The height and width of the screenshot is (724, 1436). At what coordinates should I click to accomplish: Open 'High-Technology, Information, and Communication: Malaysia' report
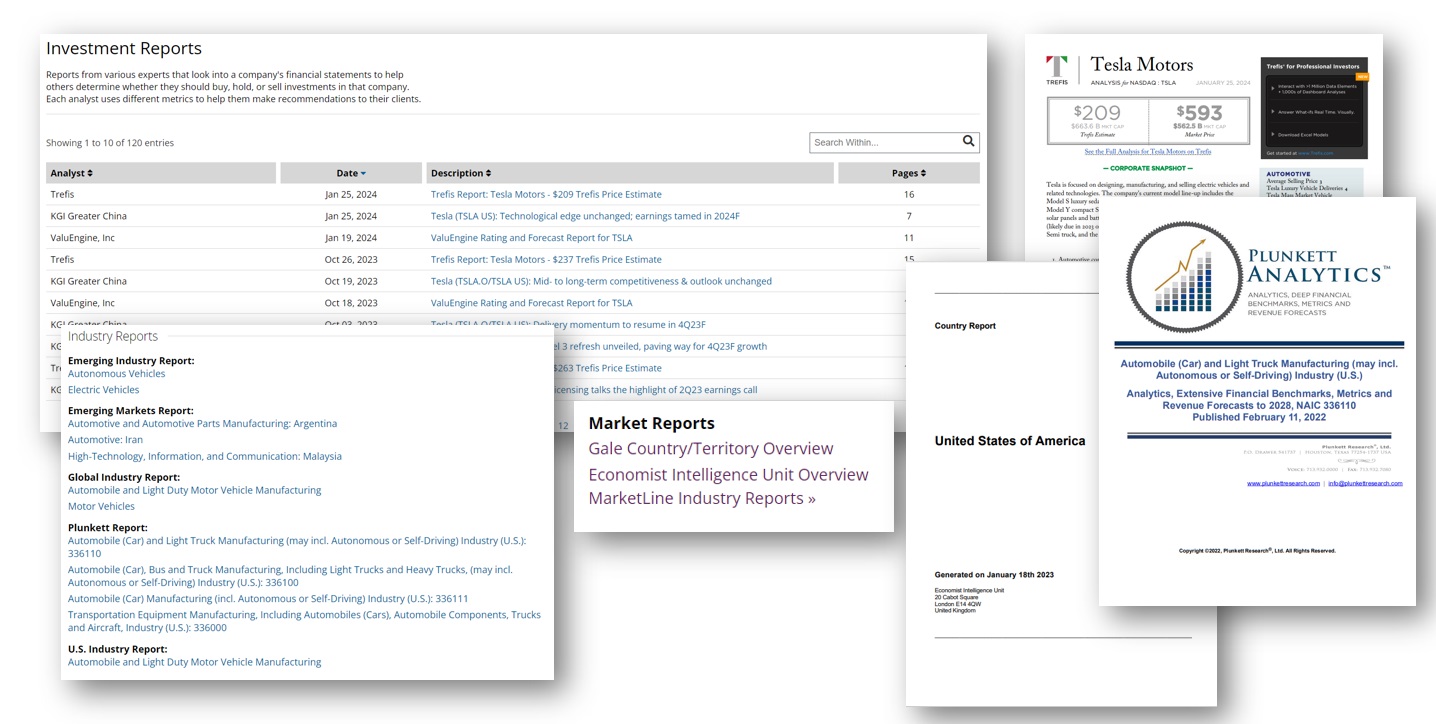point(205,456)
